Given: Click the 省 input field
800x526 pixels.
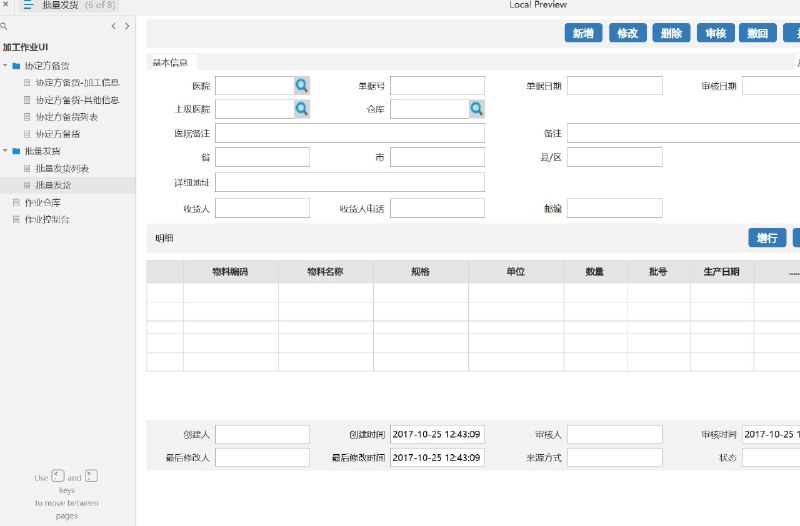Looking at the screenshot, I should (262, 157).
